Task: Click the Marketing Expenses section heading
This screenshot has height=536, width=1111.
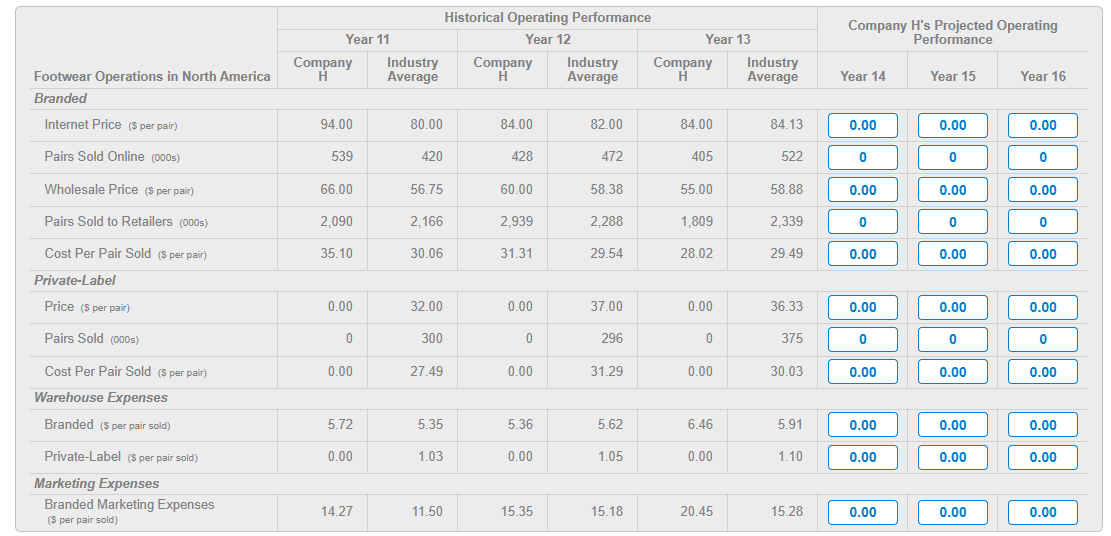Action: 96,484
